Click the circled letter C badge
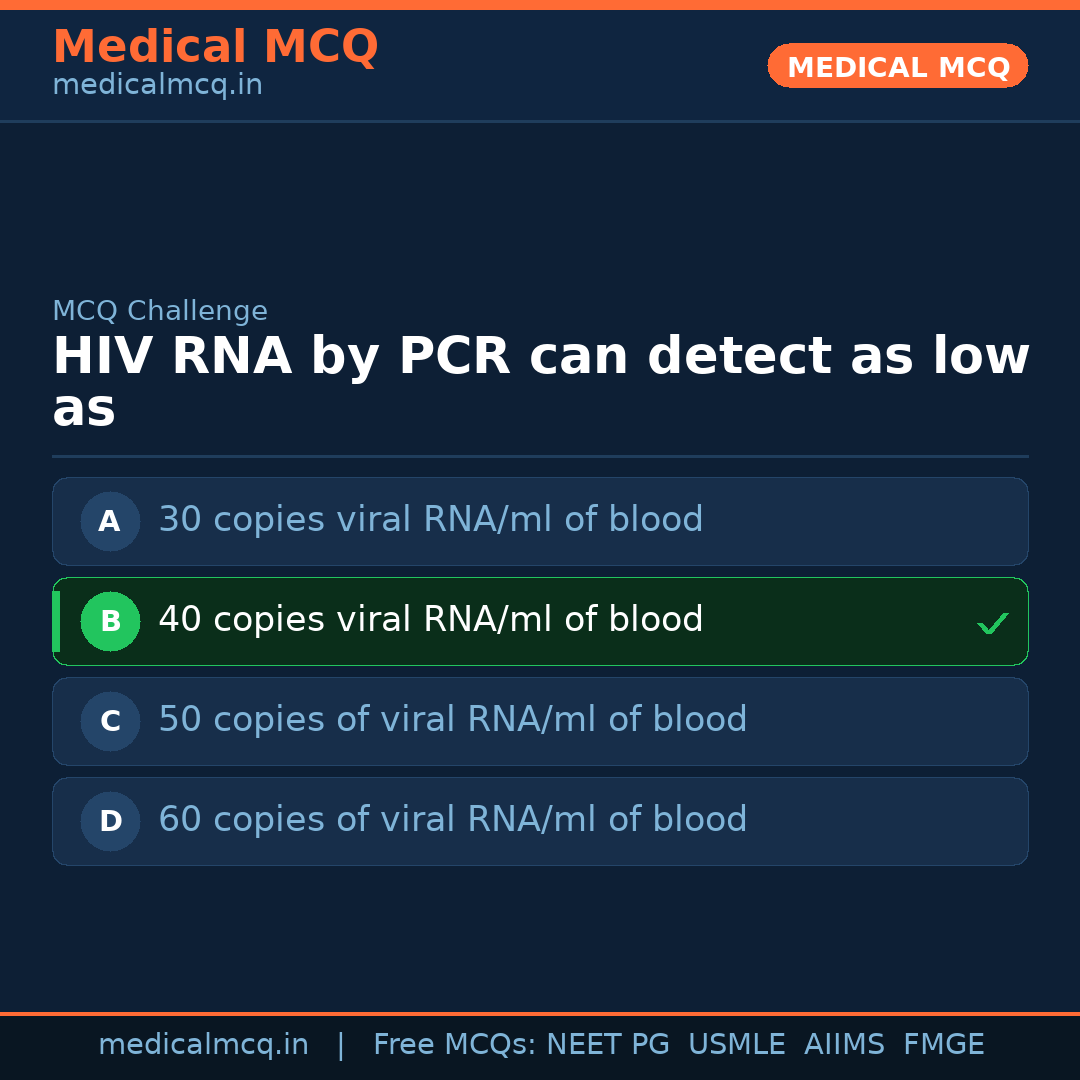Screen dimensions: 1080x1080 pyautogui.click(x=110, y=721)
